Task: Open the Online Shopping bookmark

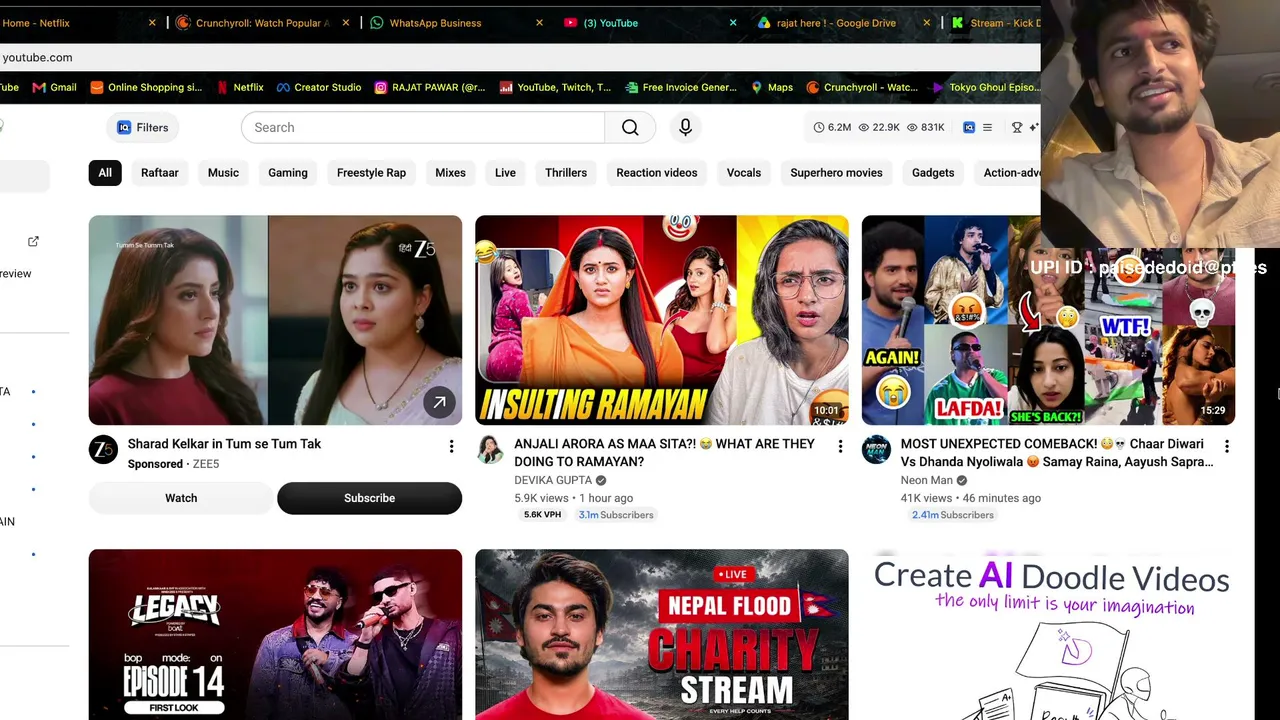Action: click(146, 87)
